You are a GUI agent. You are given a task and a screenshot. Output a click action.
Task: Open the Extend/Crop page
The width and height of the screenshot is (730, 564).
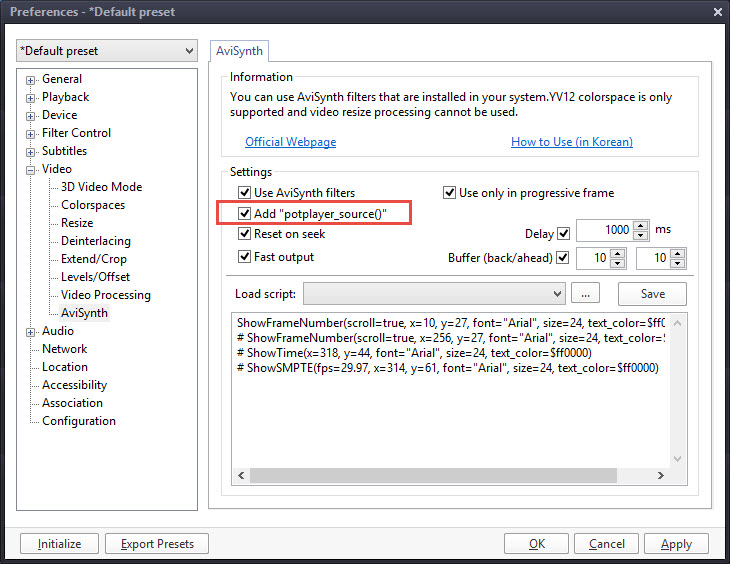(94, 259)
